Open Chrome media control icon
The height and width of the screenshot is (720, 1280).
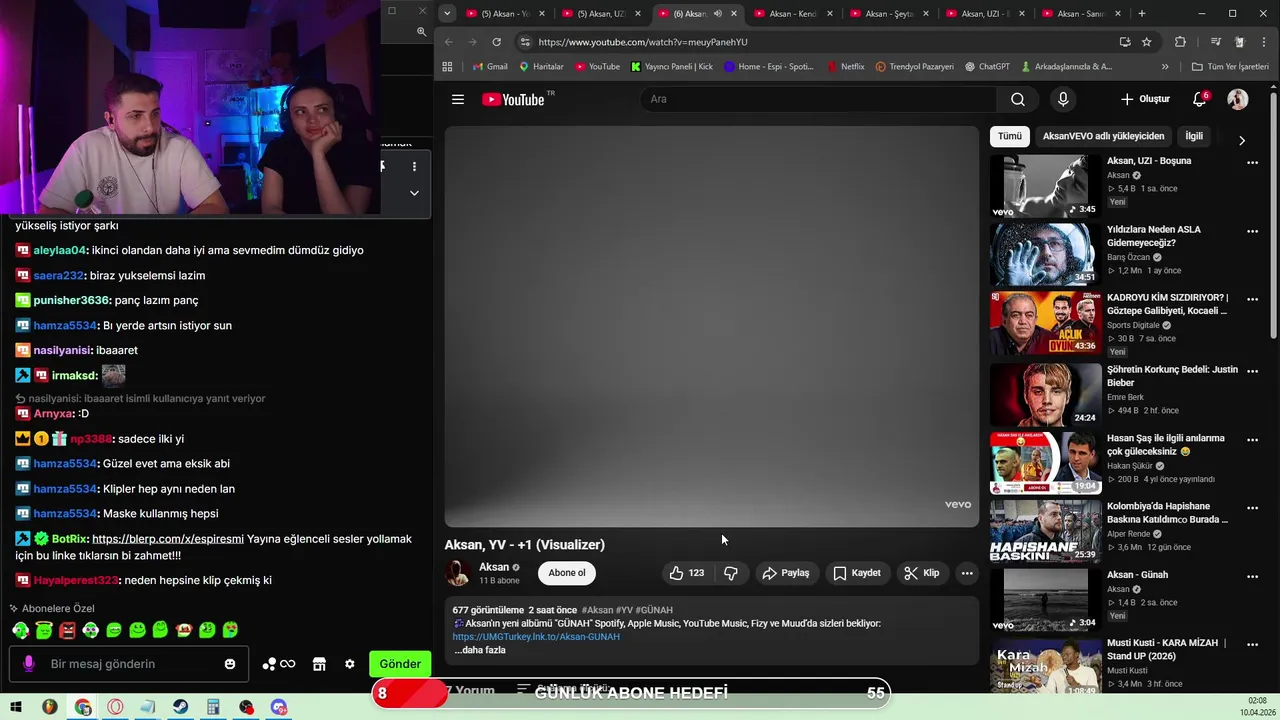click(1215, 42)
